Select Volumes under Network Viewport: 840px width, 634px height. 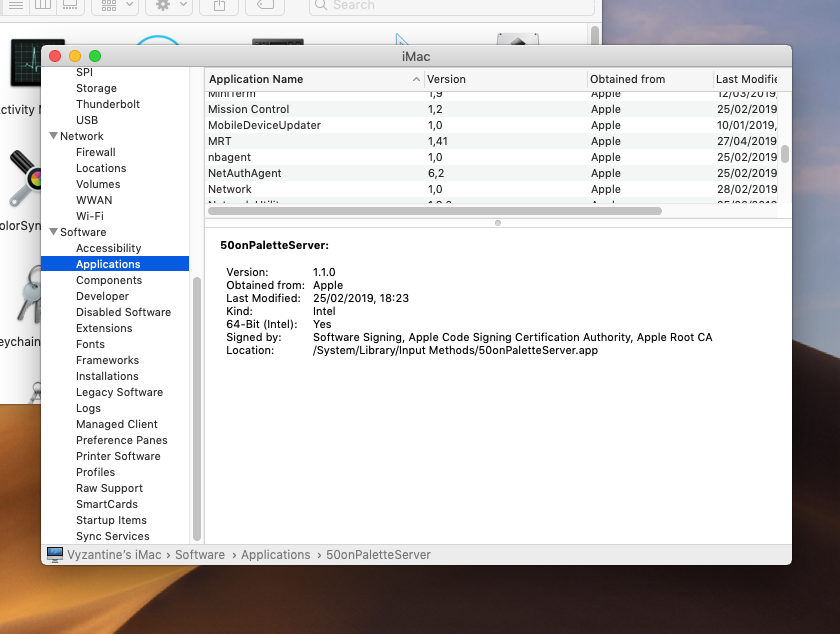(98, 184)
